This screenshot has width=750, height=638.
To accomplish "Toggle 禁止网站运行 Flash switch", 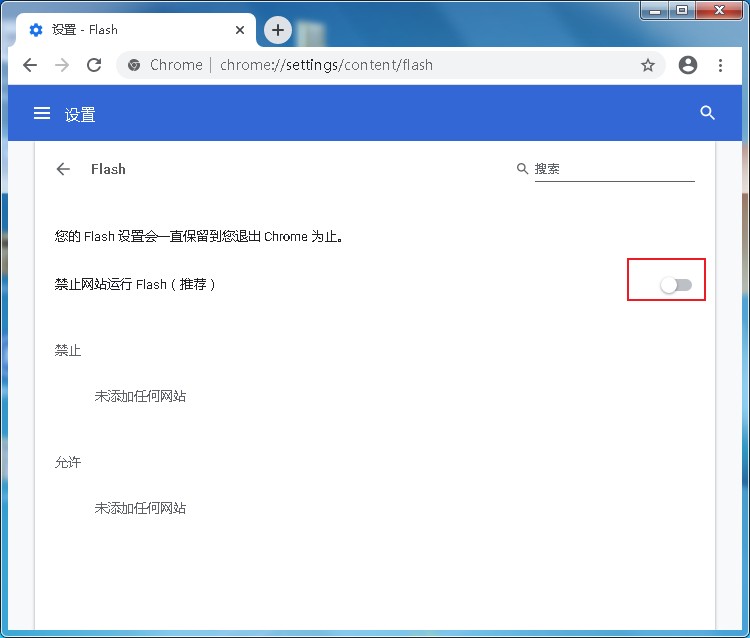I will 676,285.
